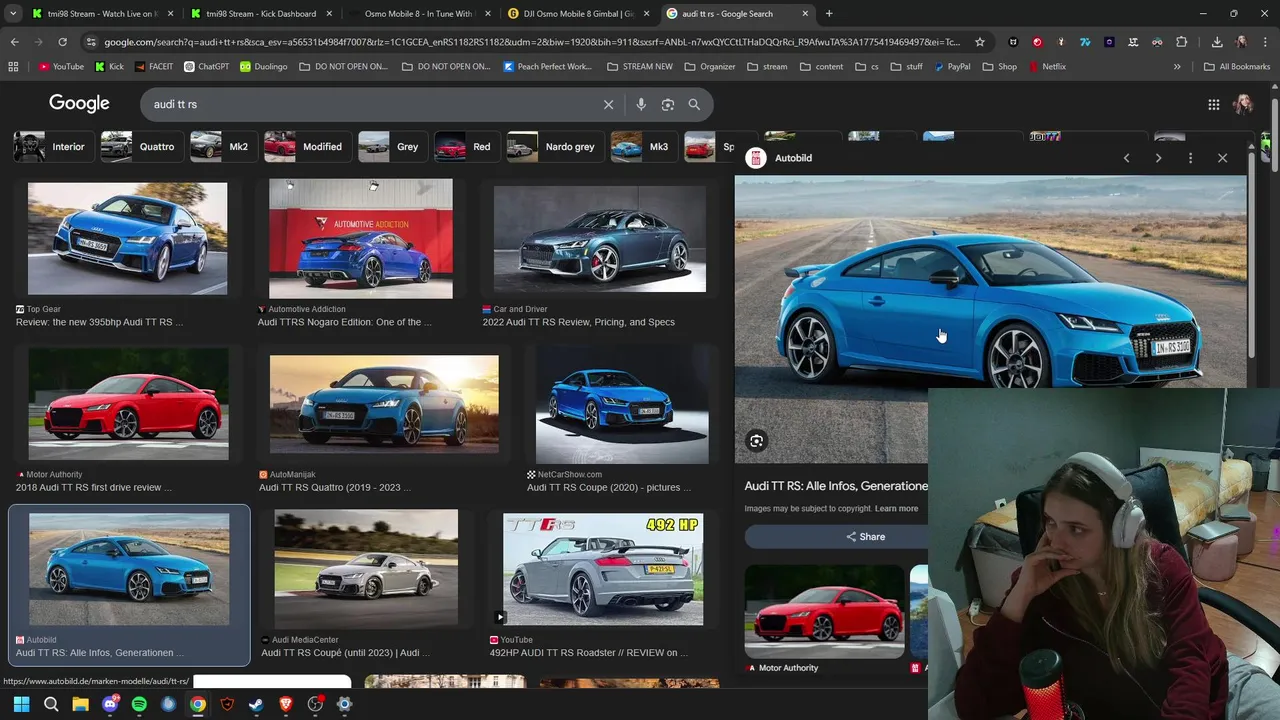The height and width of the screenshot is (720, 1280).
Task: Open the Learn more copyright link
Action: (896, 509)
